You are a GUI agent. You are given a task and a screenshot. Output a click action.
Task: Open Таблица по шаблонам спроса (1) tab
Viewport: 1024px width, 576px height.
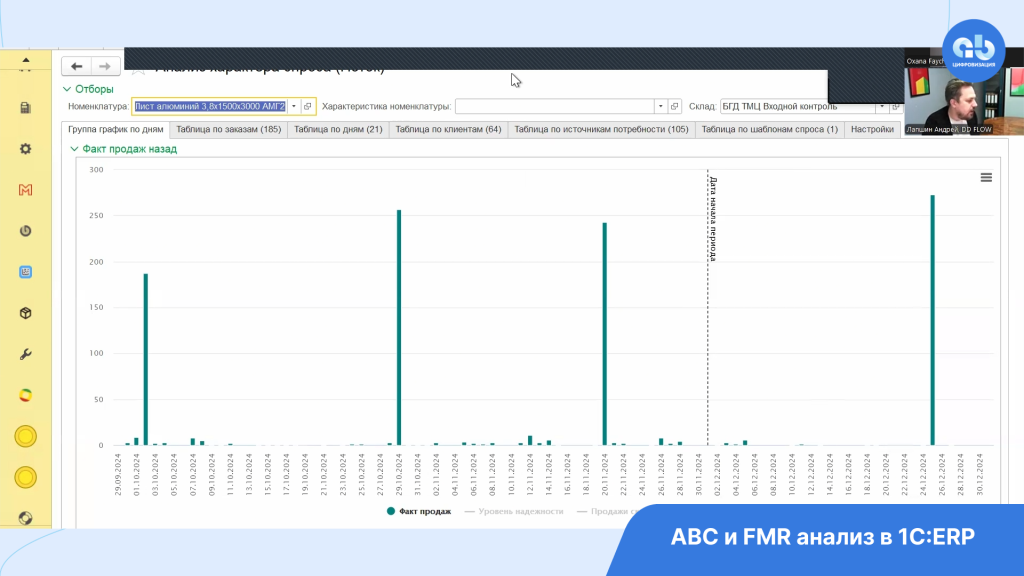click(769, 129)
